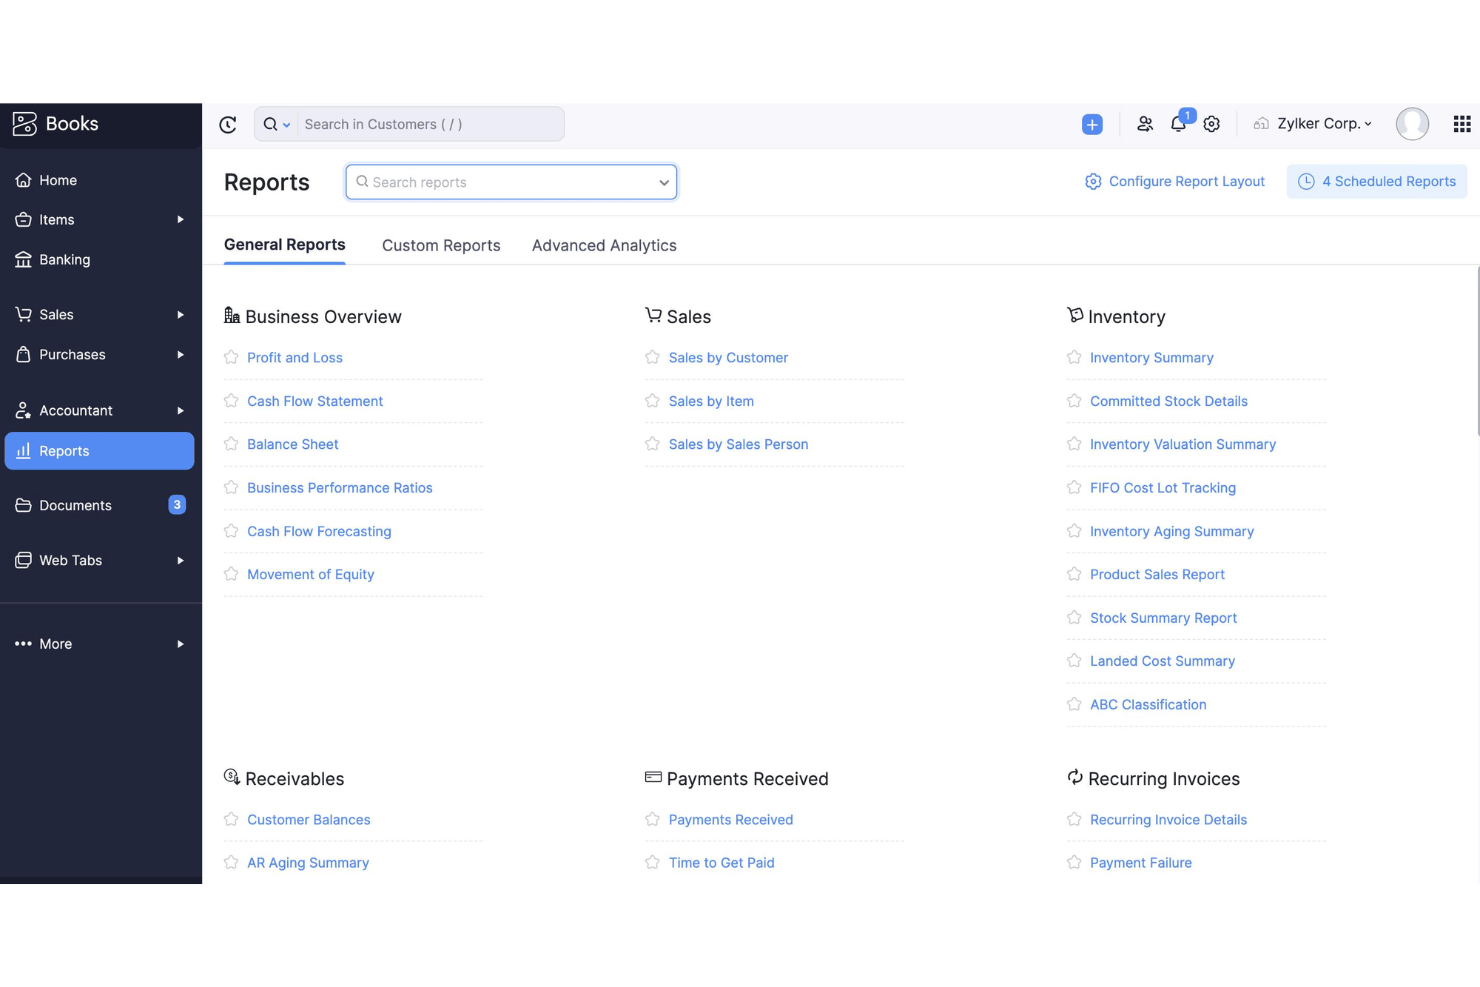Star the Balance Sheet report
Viewport: 1480px width, 987px height.
click(231, 444)
